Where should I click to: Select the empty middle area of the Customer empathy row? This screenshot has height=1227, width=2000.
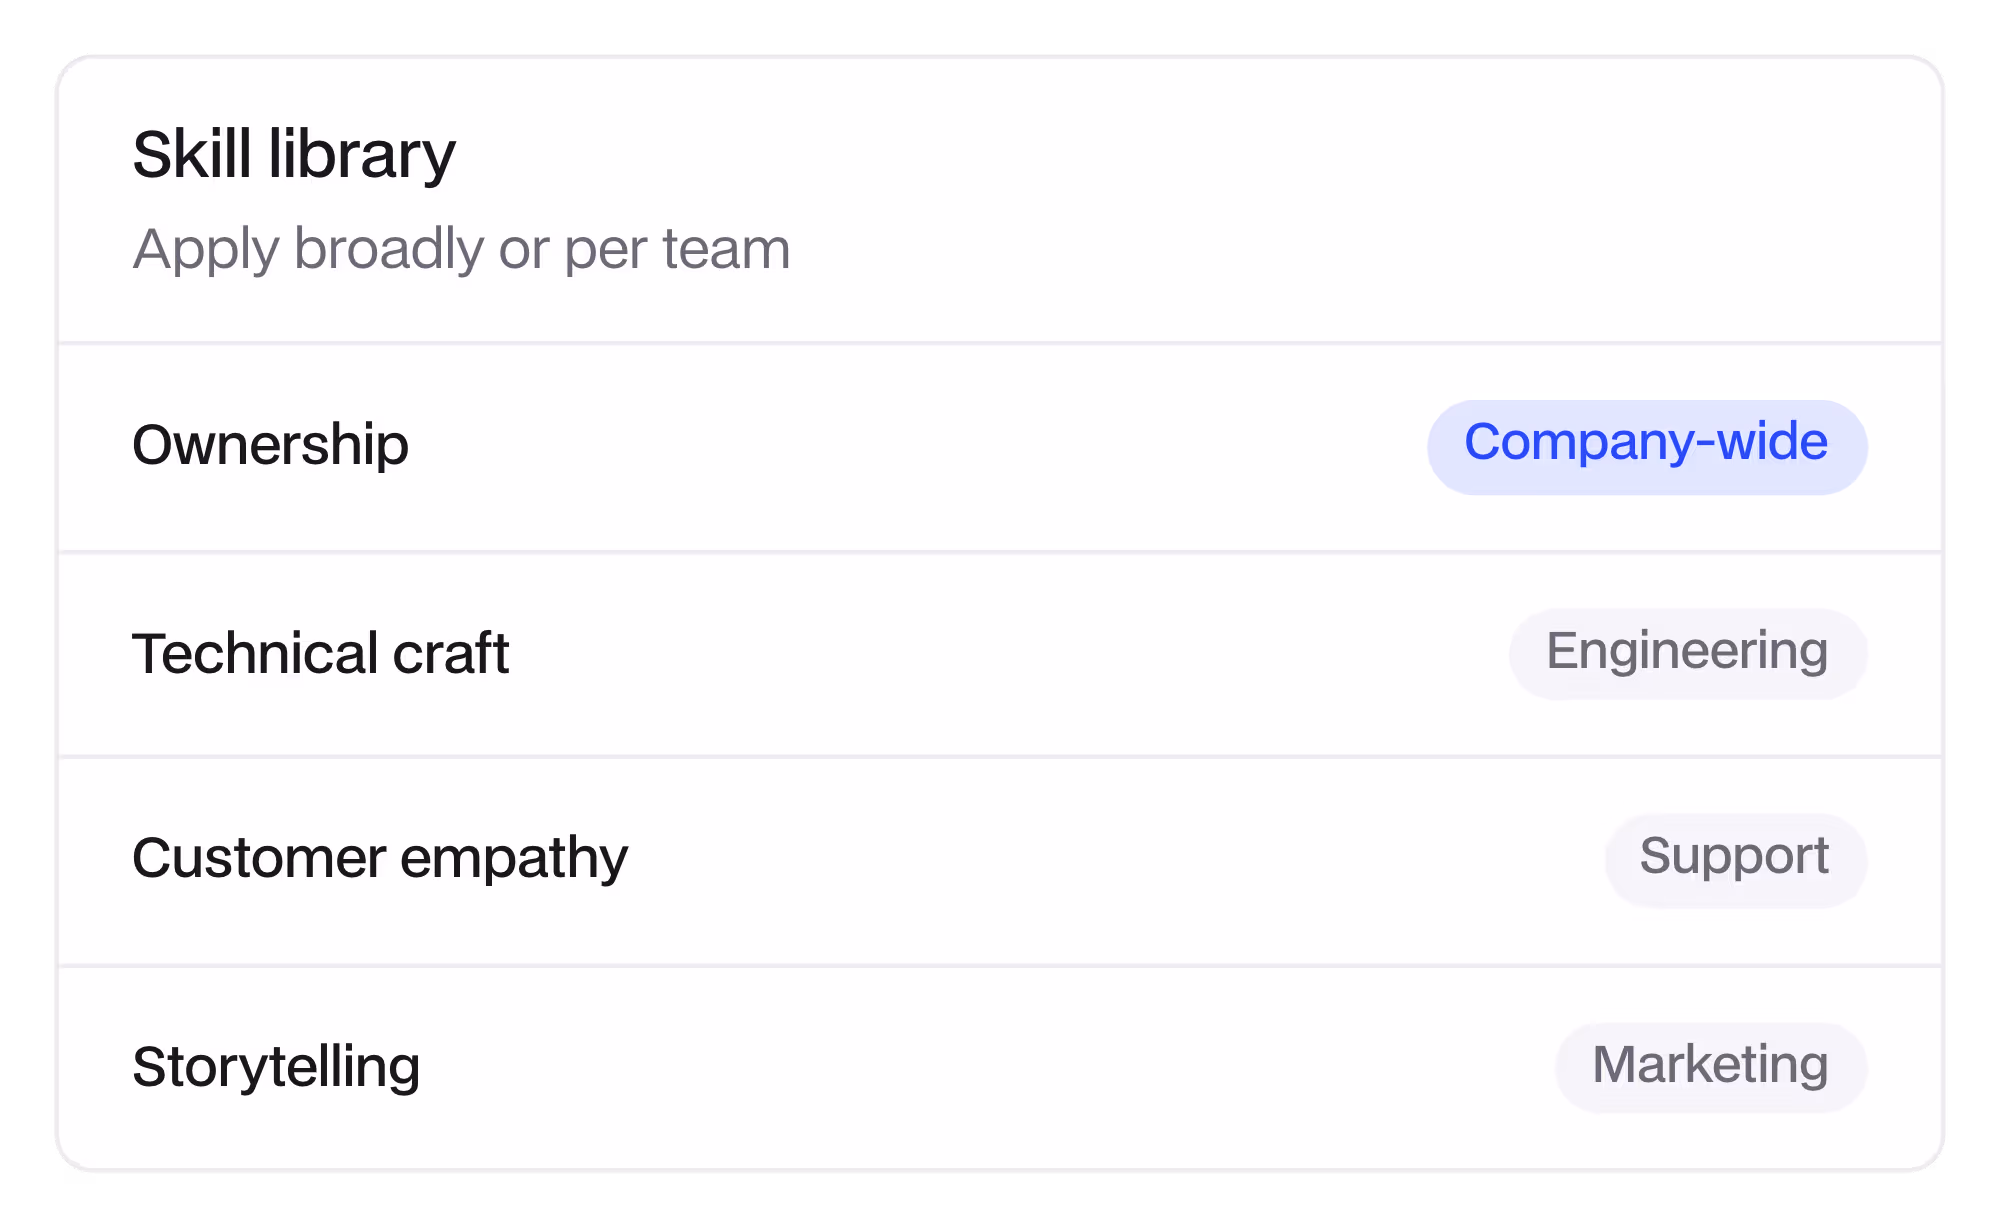1117,860
